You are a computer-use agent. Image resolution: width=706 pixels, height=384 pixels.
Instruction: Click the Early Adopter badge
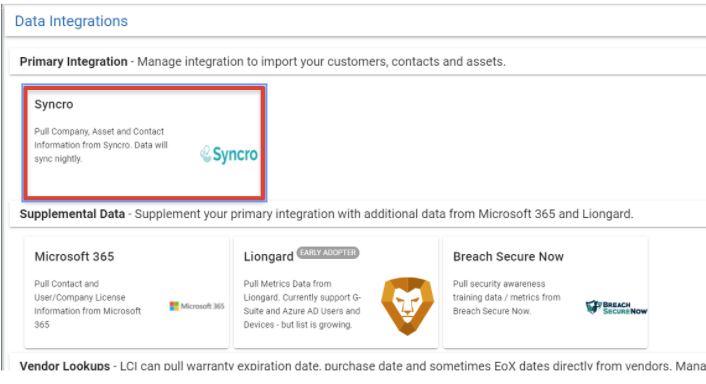[328, 253]
